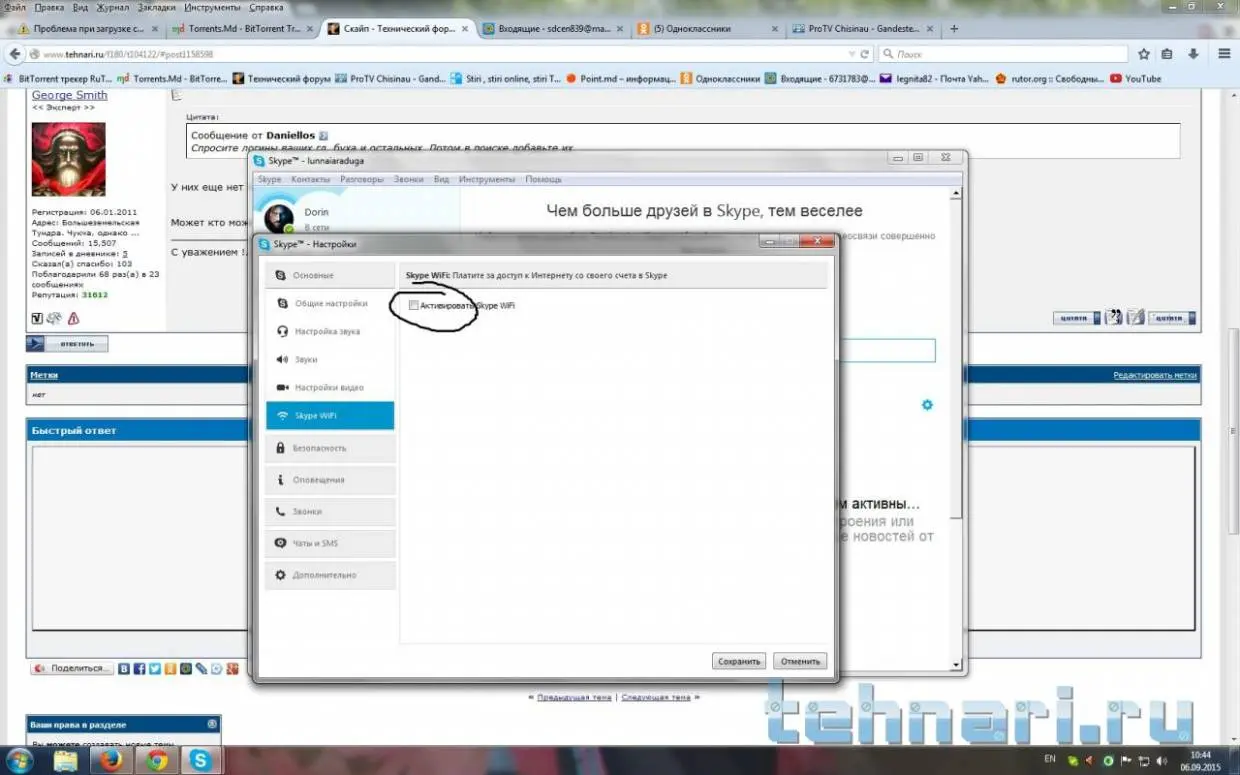Click George Smith's forum avatar image
This screenshot has width=1240, height=775.
point(68,159)
